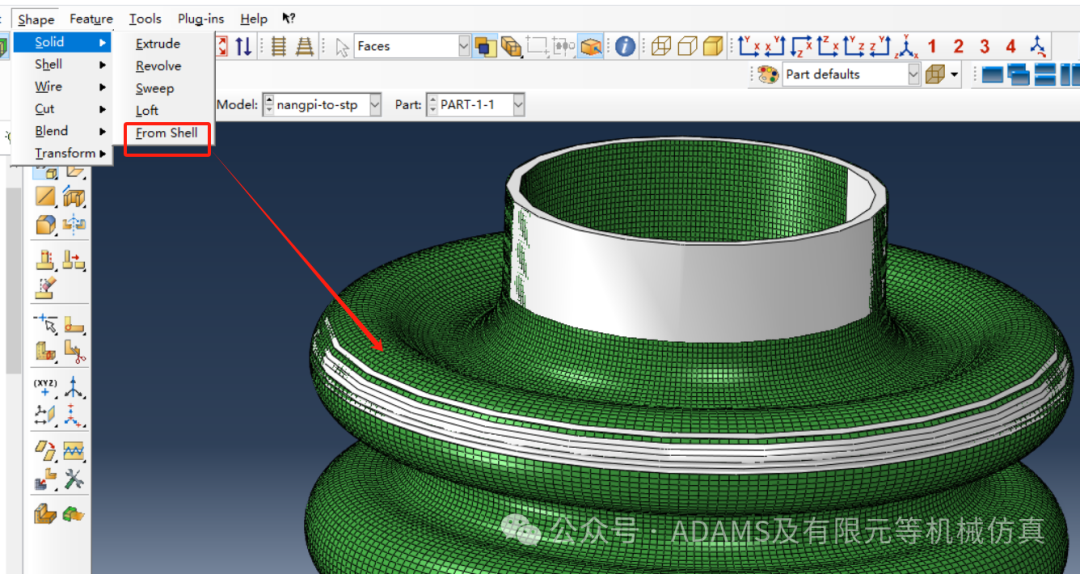Select the create datum axis tool

pos(74,387)
